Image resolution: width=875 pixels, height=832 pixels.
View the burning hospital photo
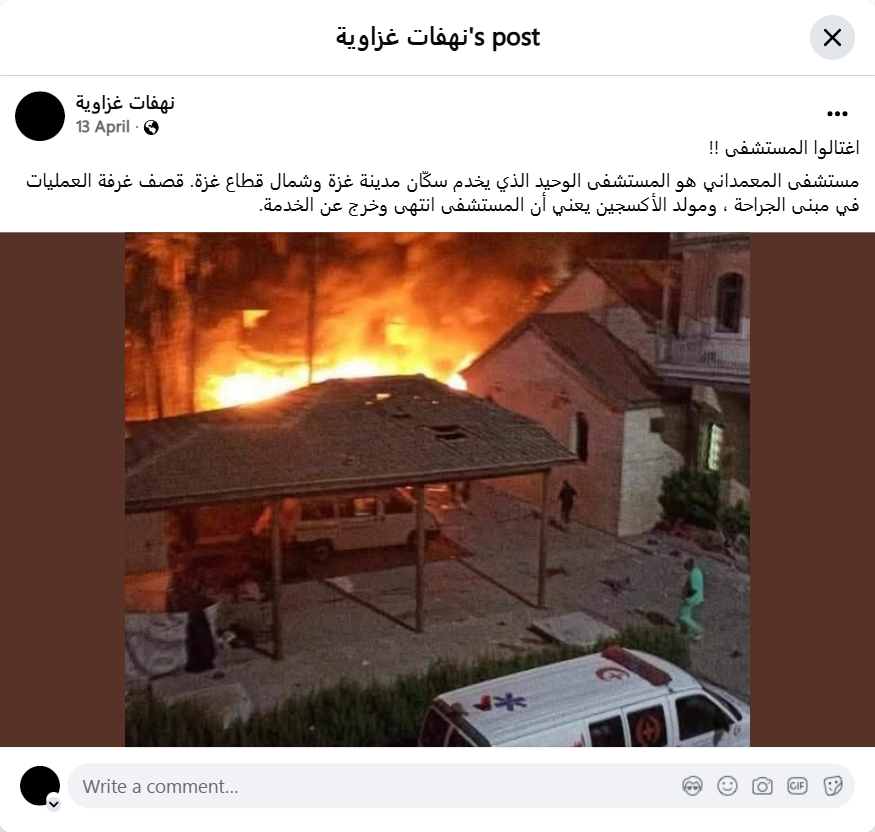tap(437, 489)
